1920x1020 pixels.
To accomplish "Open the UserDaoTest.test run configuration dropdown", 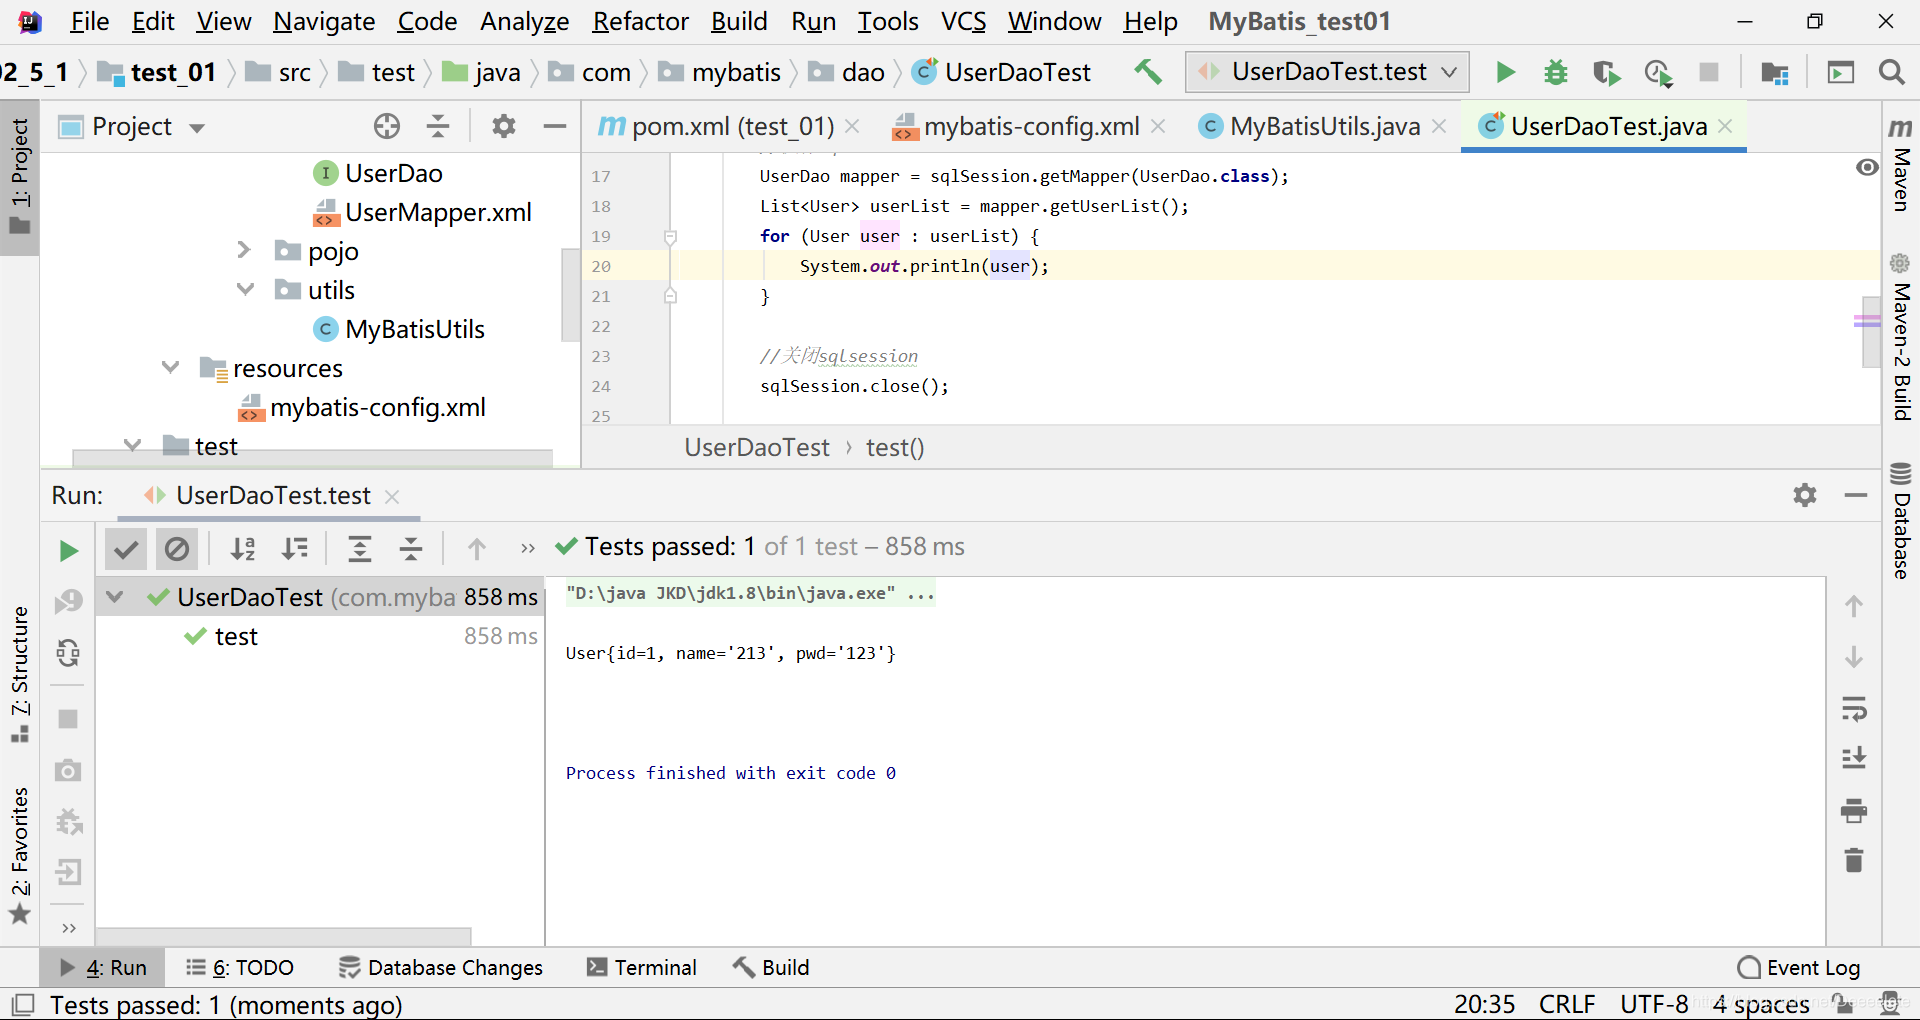I will tap(1328, 72).
